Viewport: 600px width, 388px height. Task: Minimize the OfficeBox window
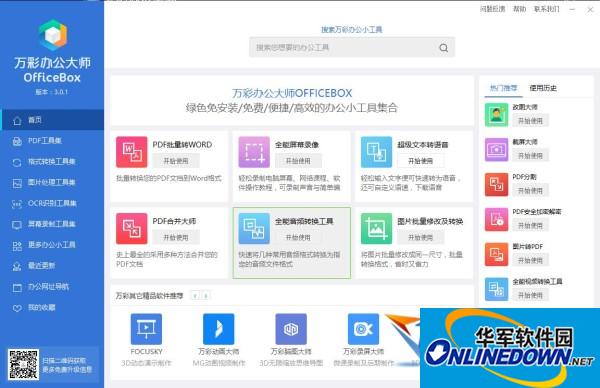(572, 9)
